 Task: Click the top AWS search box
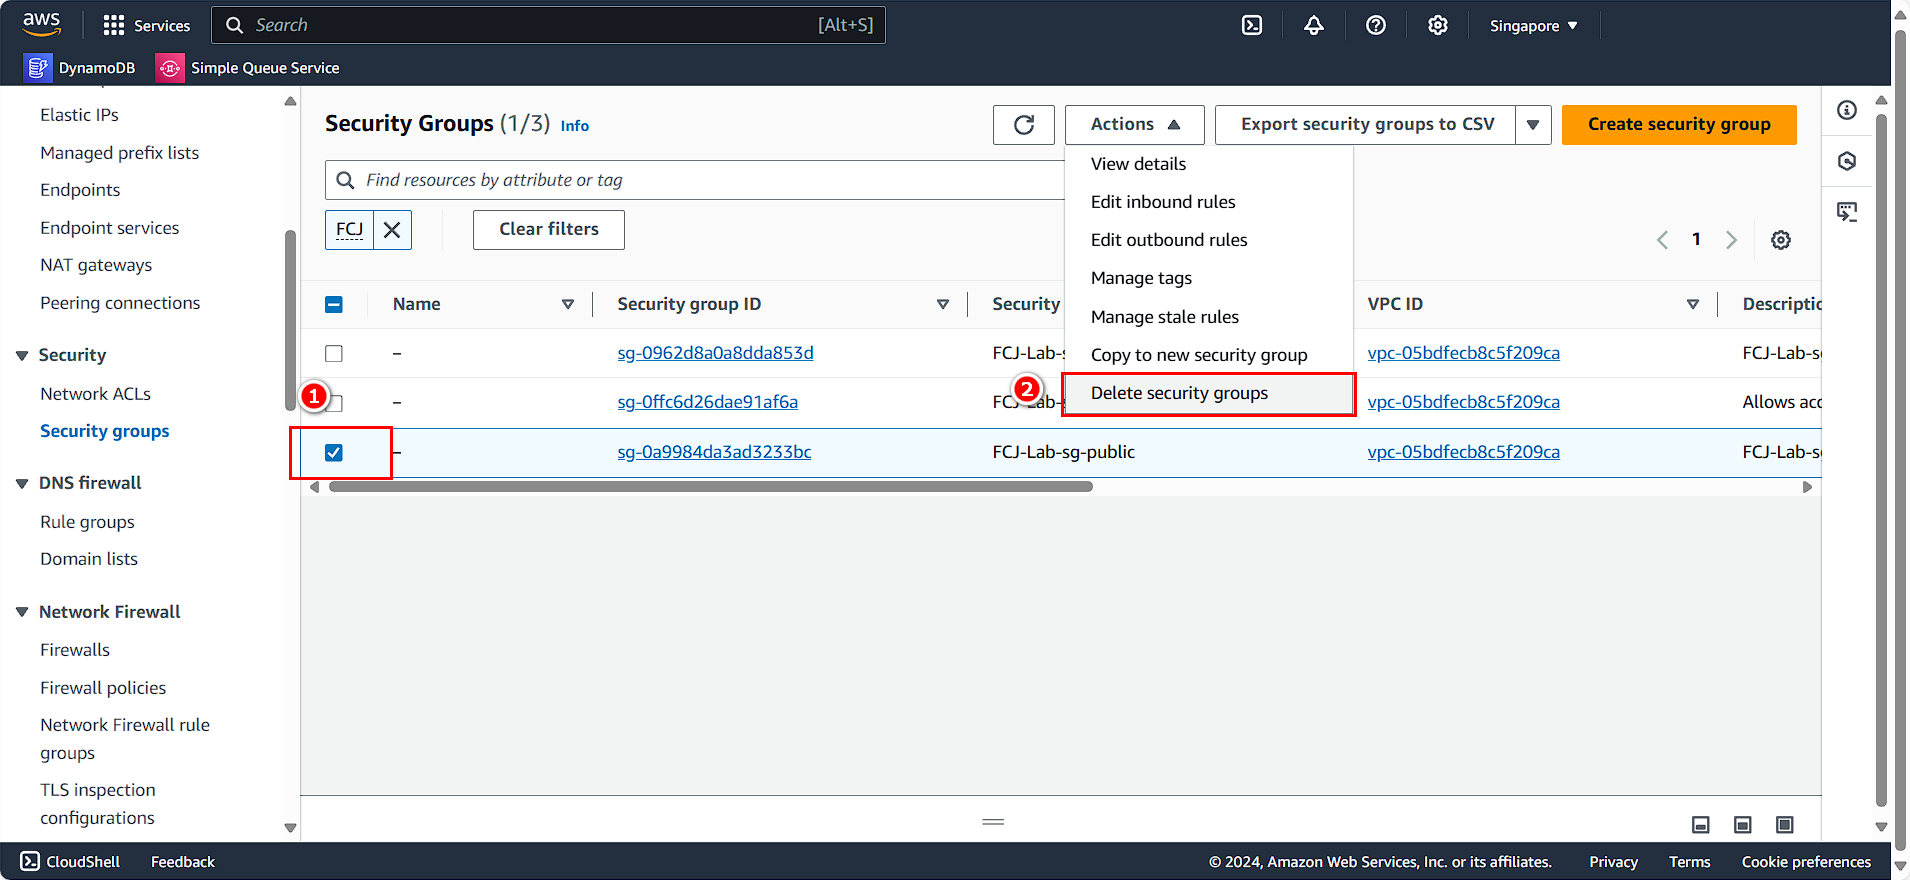pos(548,25)
